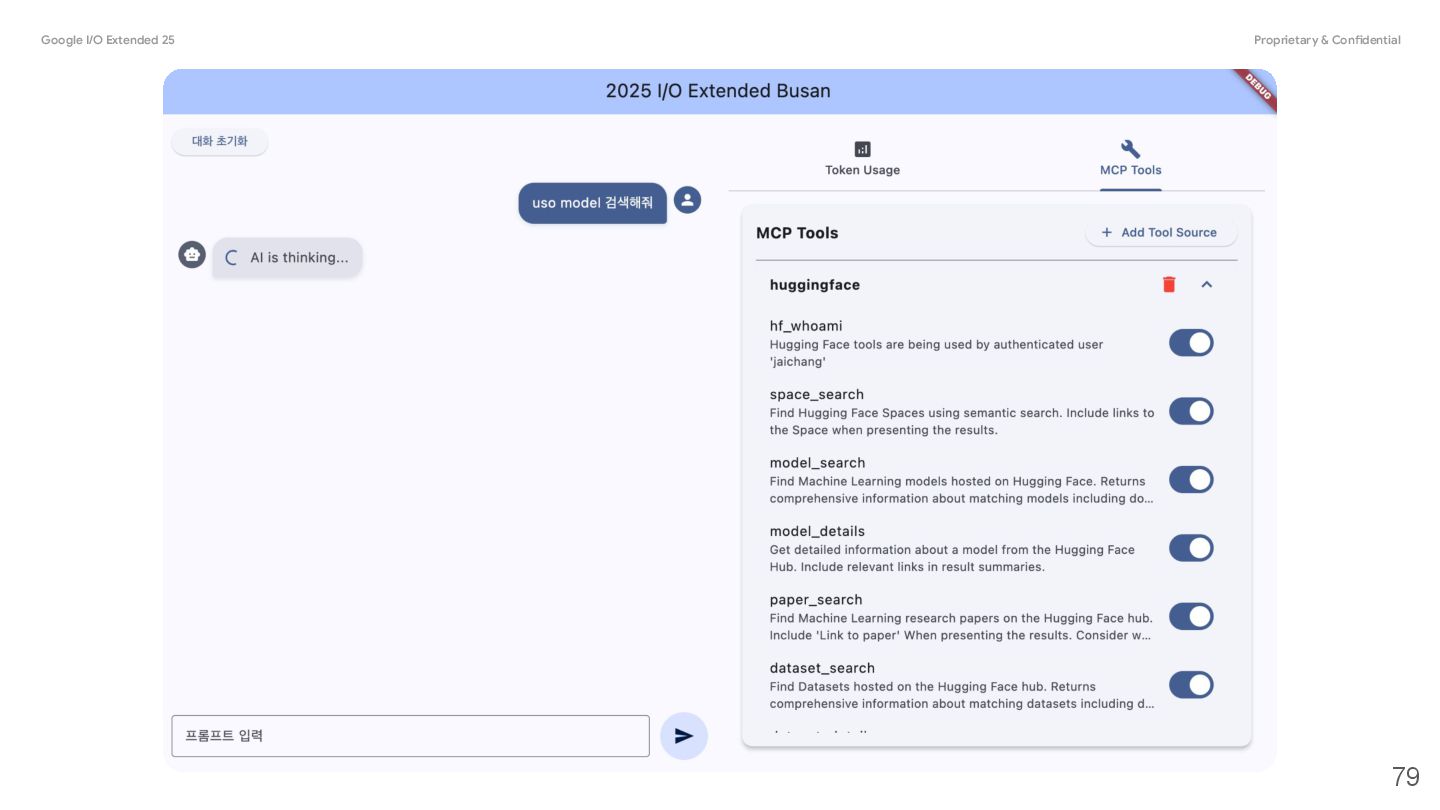Disable the paper_search toggle
Image resolution: width=1440 pixels, height=810 pixels.
(1191, 616)
